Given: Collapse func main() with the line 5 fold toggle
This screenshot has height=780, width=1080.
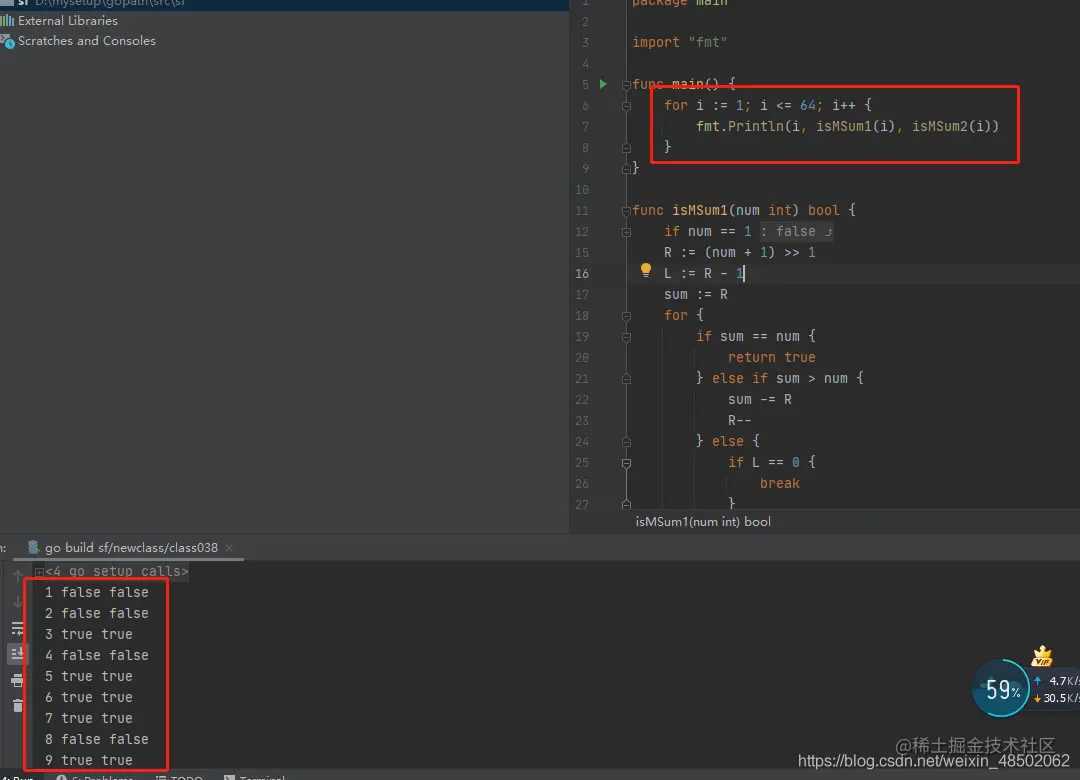Looking at the screenshot, I should click(x=626, y=85).
